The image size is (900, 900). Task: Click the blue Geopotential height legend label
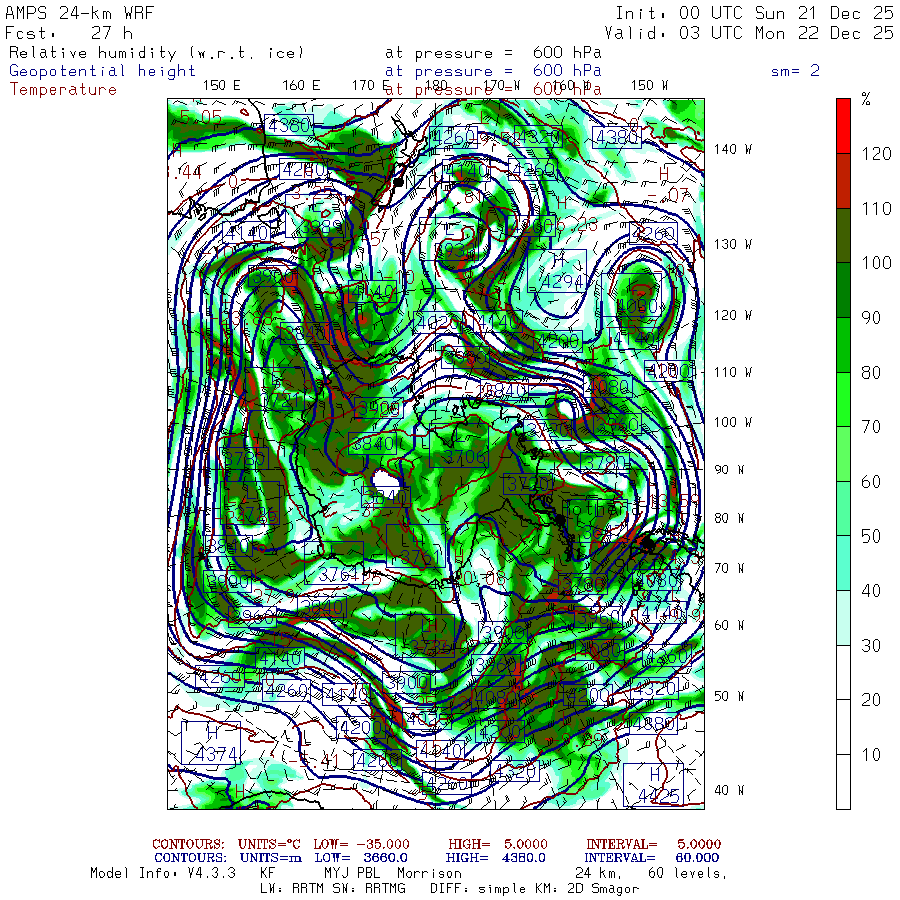pos(102,71)
